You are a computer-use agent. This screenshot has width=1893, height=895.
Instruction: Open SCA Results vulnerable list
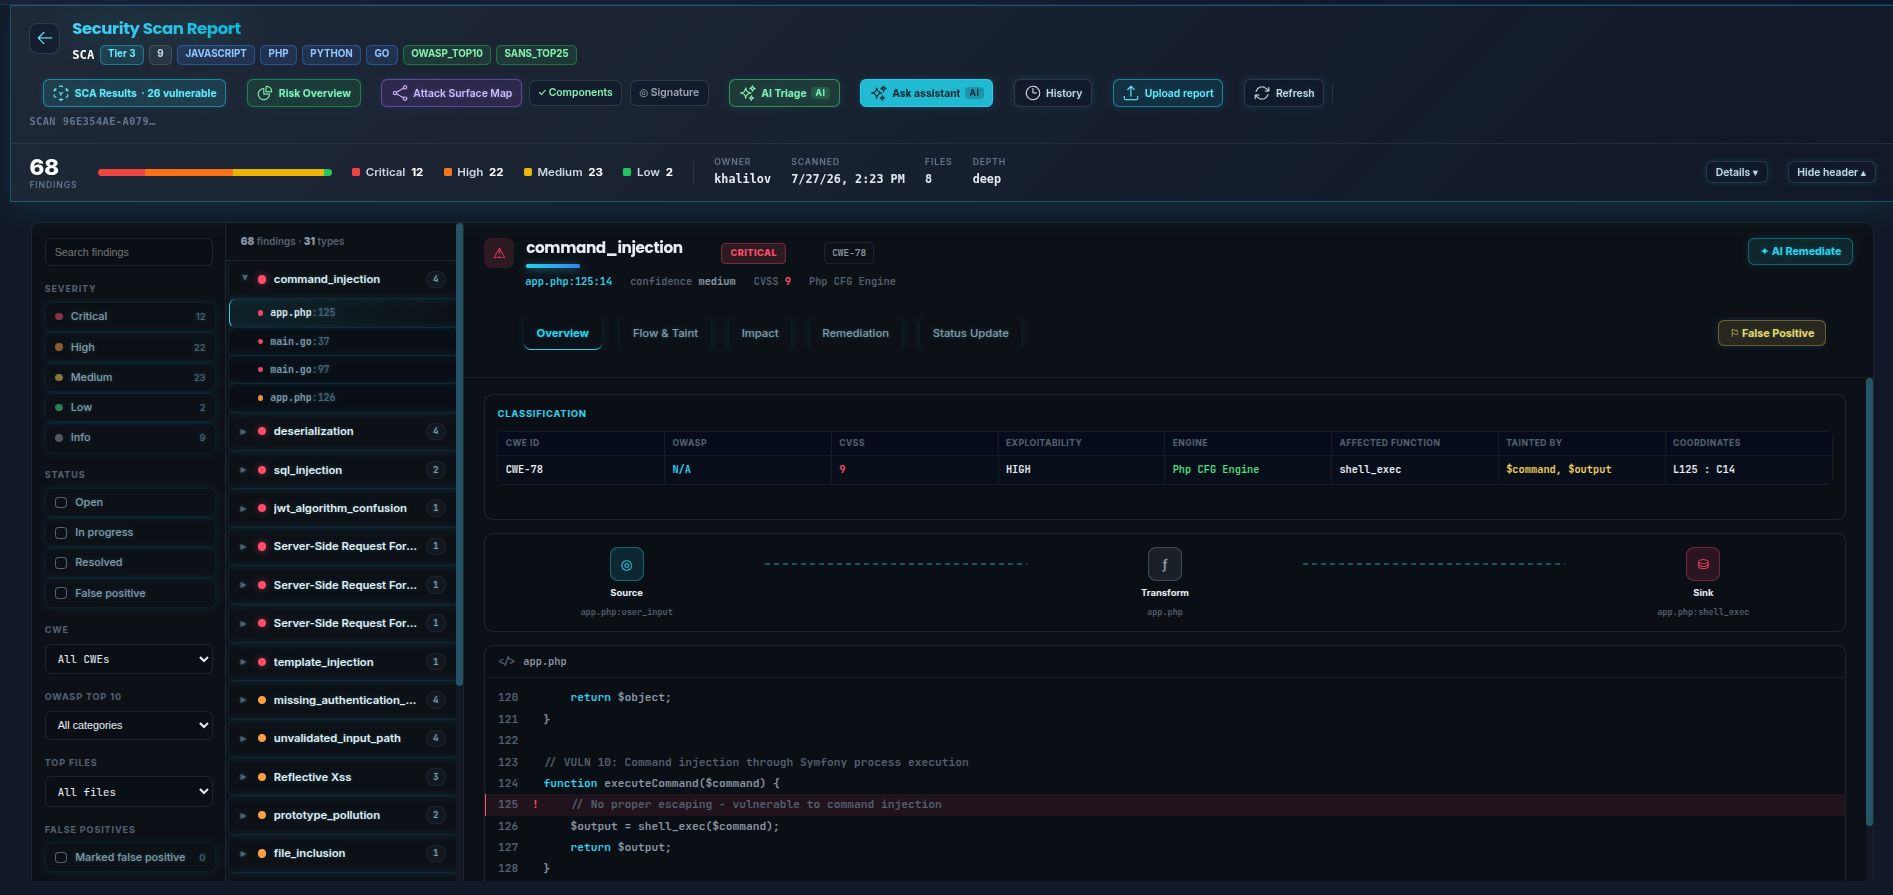tap(134, 93)
